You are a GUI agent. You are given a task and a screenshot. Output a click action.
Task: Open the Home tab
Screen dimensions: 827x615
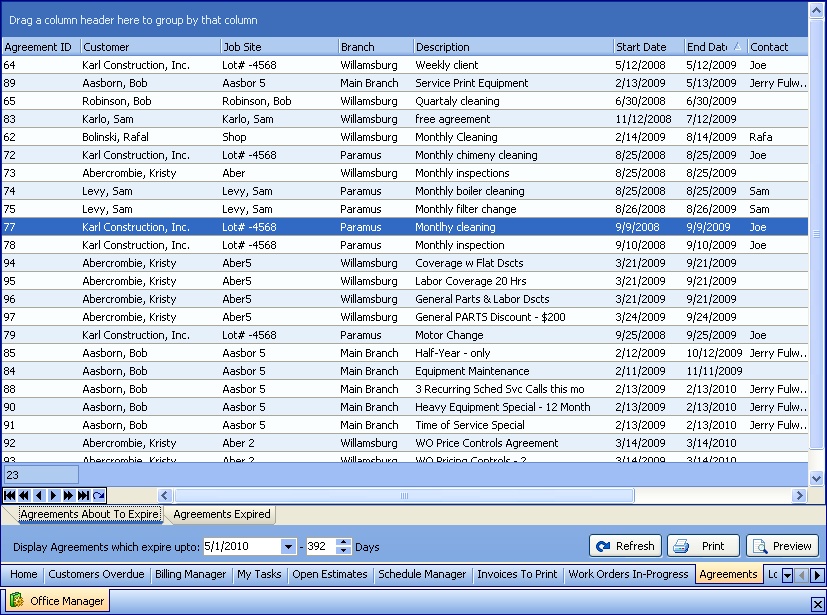24,574
